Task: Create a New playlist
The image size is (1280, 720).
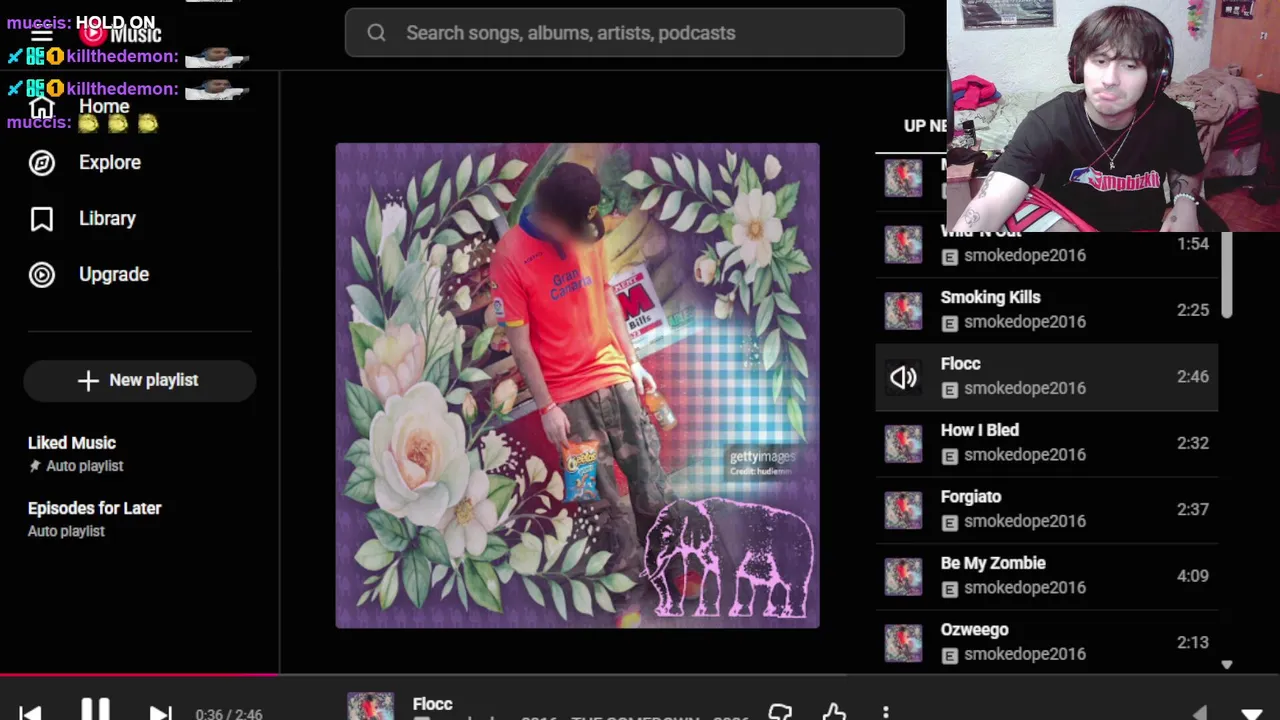Action: point(140,380)
